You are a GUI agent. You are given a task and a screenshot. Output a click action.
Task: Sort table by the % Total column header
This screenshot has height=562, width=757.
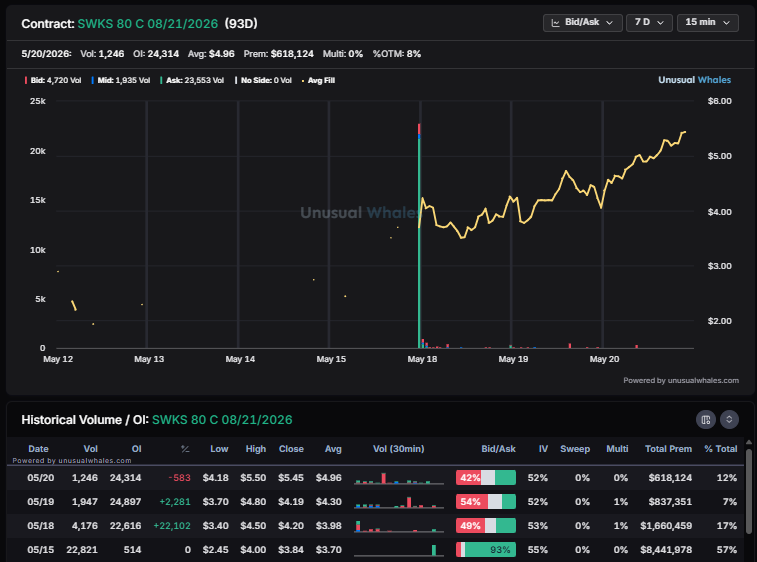[x=720, y=449]
